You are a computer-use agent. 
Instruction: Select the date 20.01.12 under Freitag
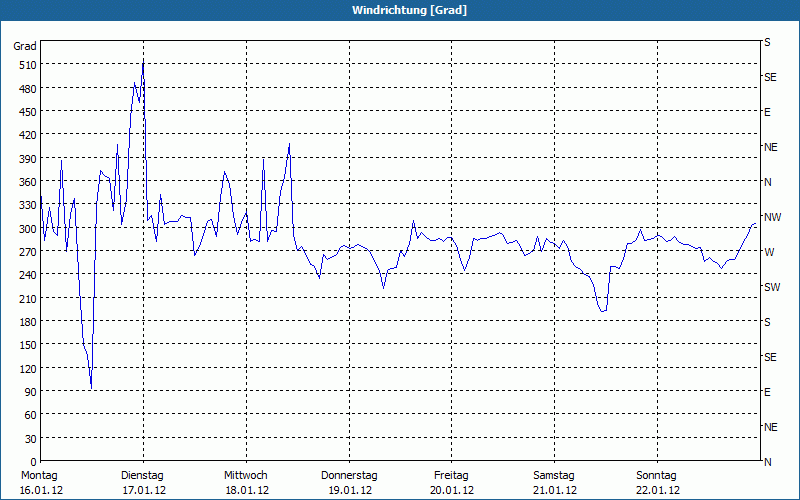tap(452, 490)
